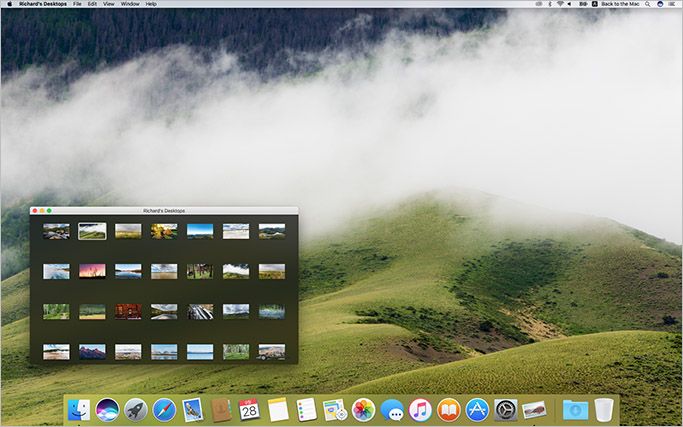683x427 pixels.
Task: Open Notes yellow notepad icon in Dock
Action: click(278, 410)
